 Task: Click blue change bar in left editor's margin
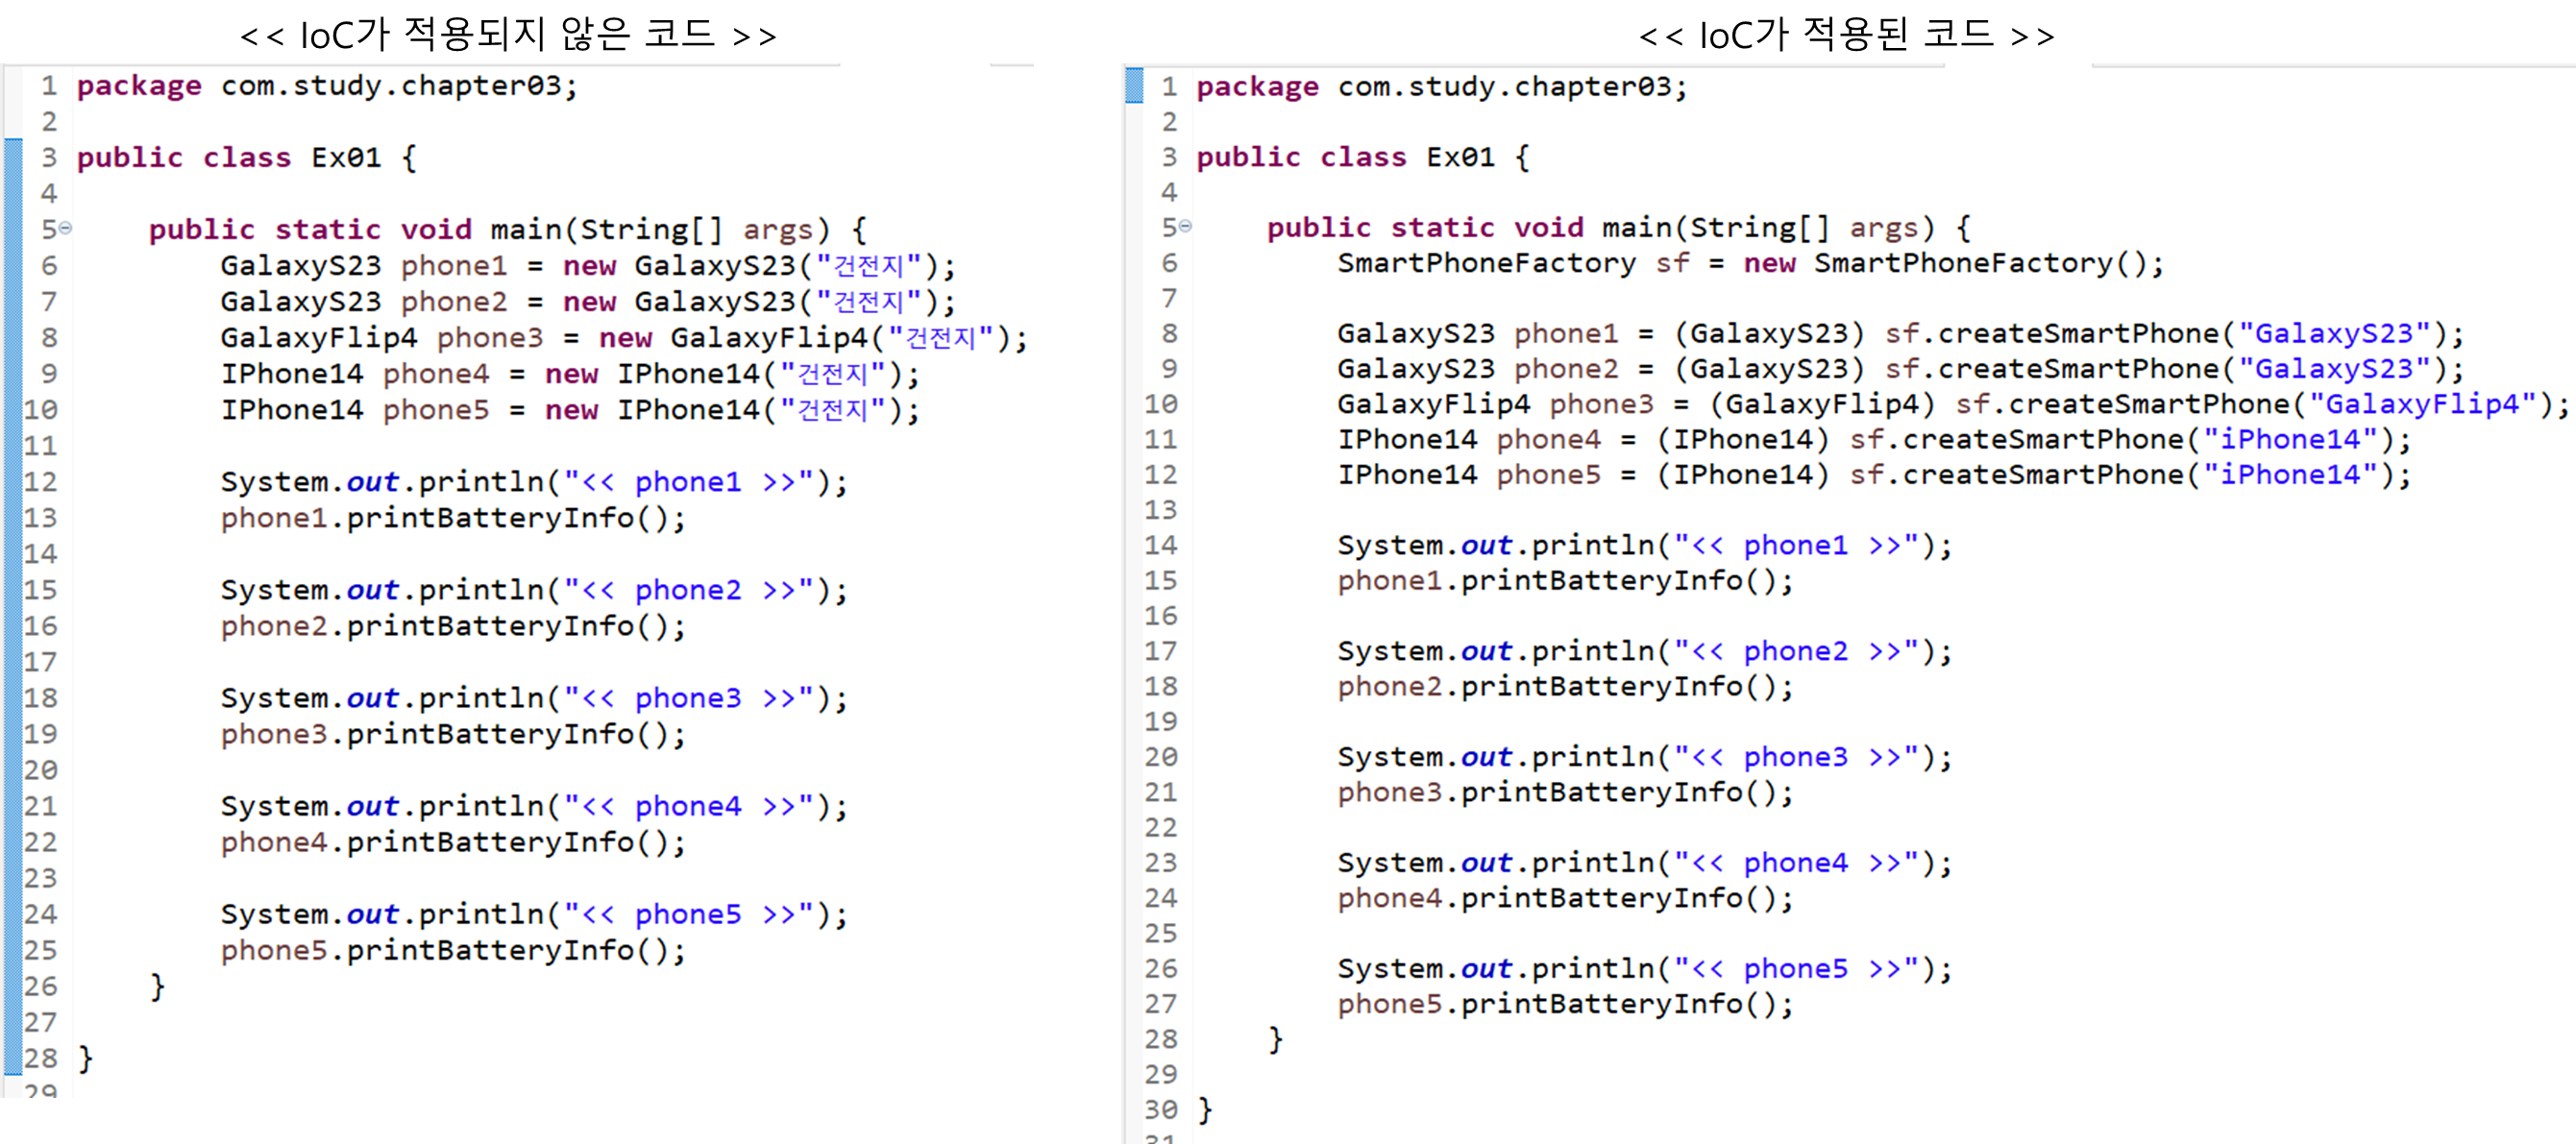(12, 600)
